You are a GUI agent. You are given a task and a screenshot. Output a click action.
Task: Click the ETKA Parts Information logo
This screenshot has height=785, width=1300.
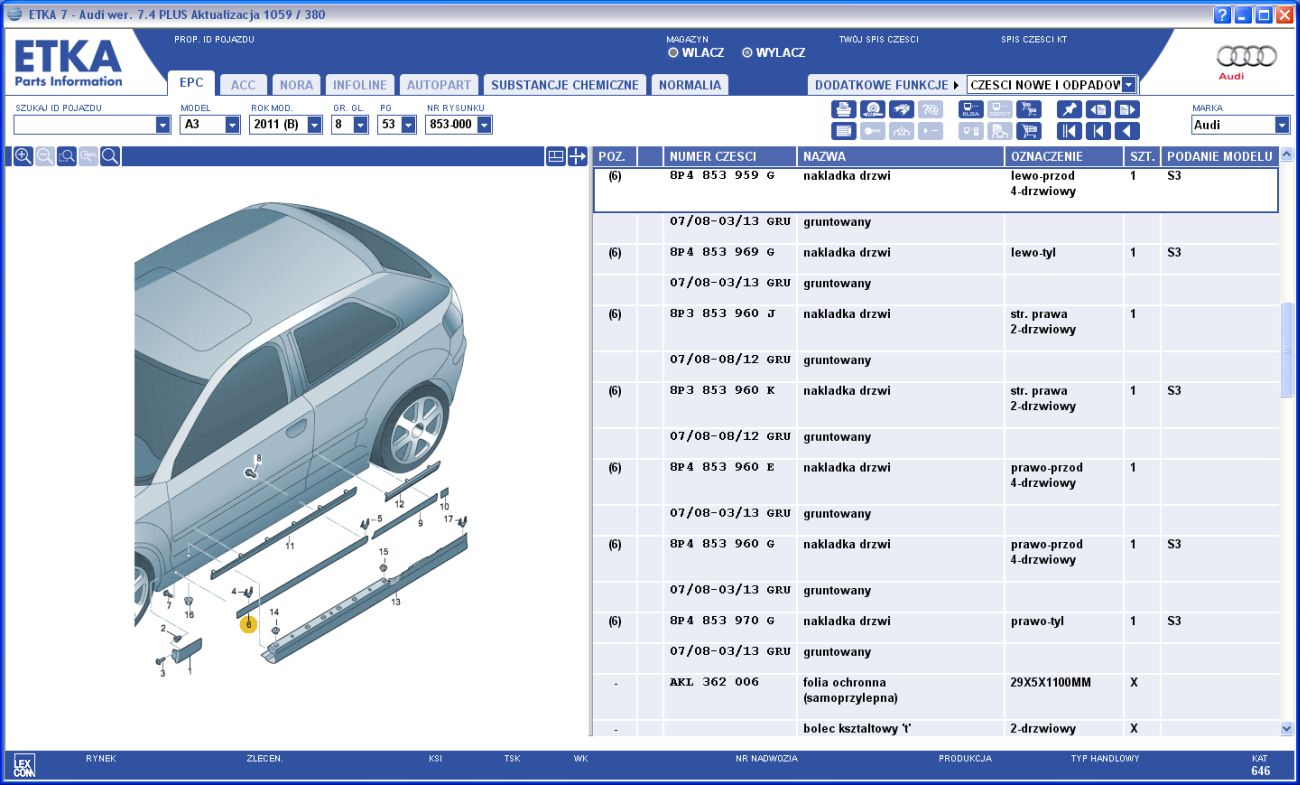(68, 63)
